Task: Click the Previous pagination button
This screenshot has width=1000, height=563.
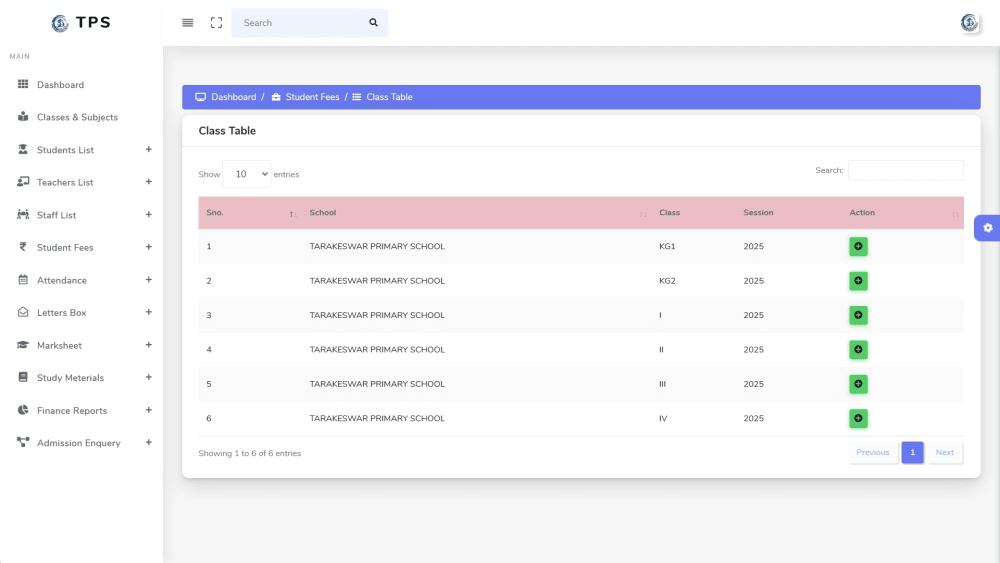Action: coord(872,452)
